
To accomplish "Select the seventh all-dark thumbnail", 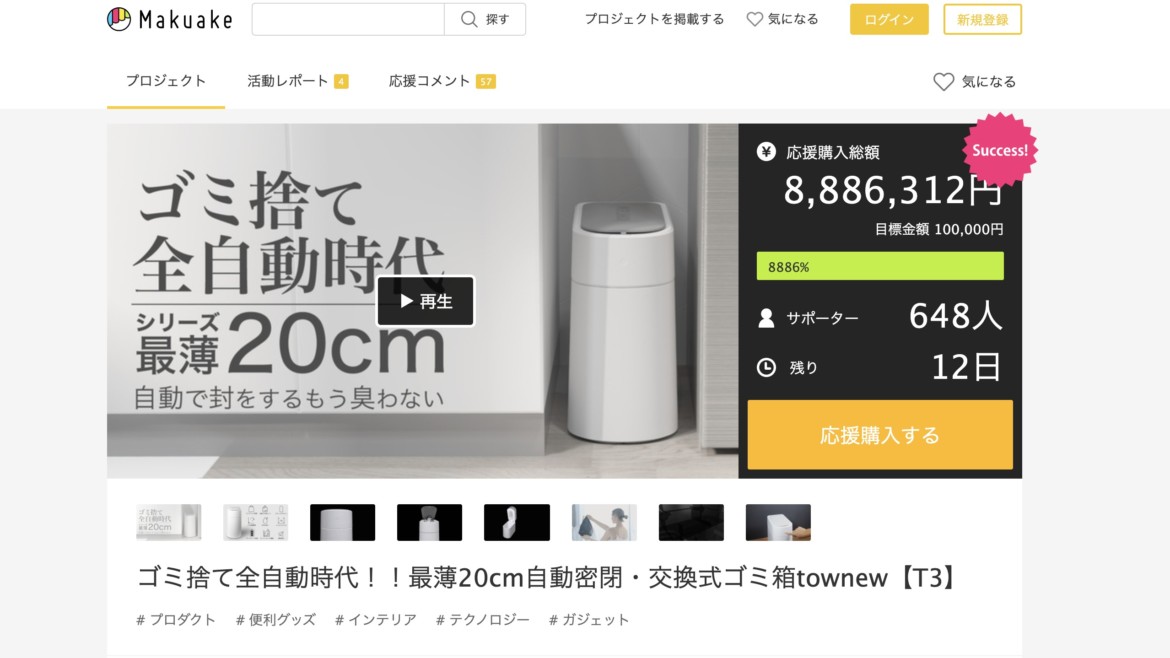I will [691, 522].
